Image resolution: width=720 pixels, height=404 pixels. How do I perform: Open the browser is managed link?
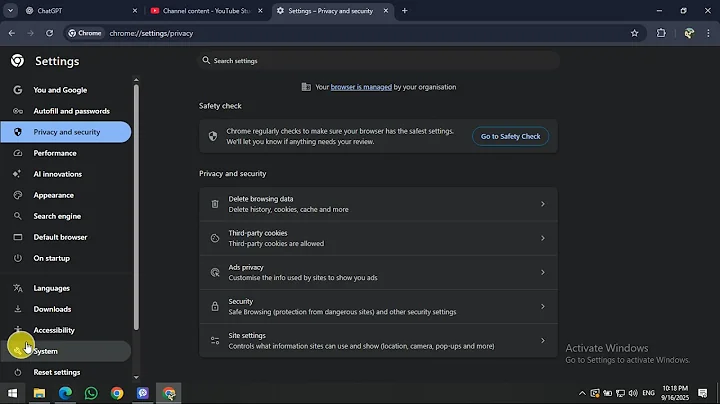[361, 87]
